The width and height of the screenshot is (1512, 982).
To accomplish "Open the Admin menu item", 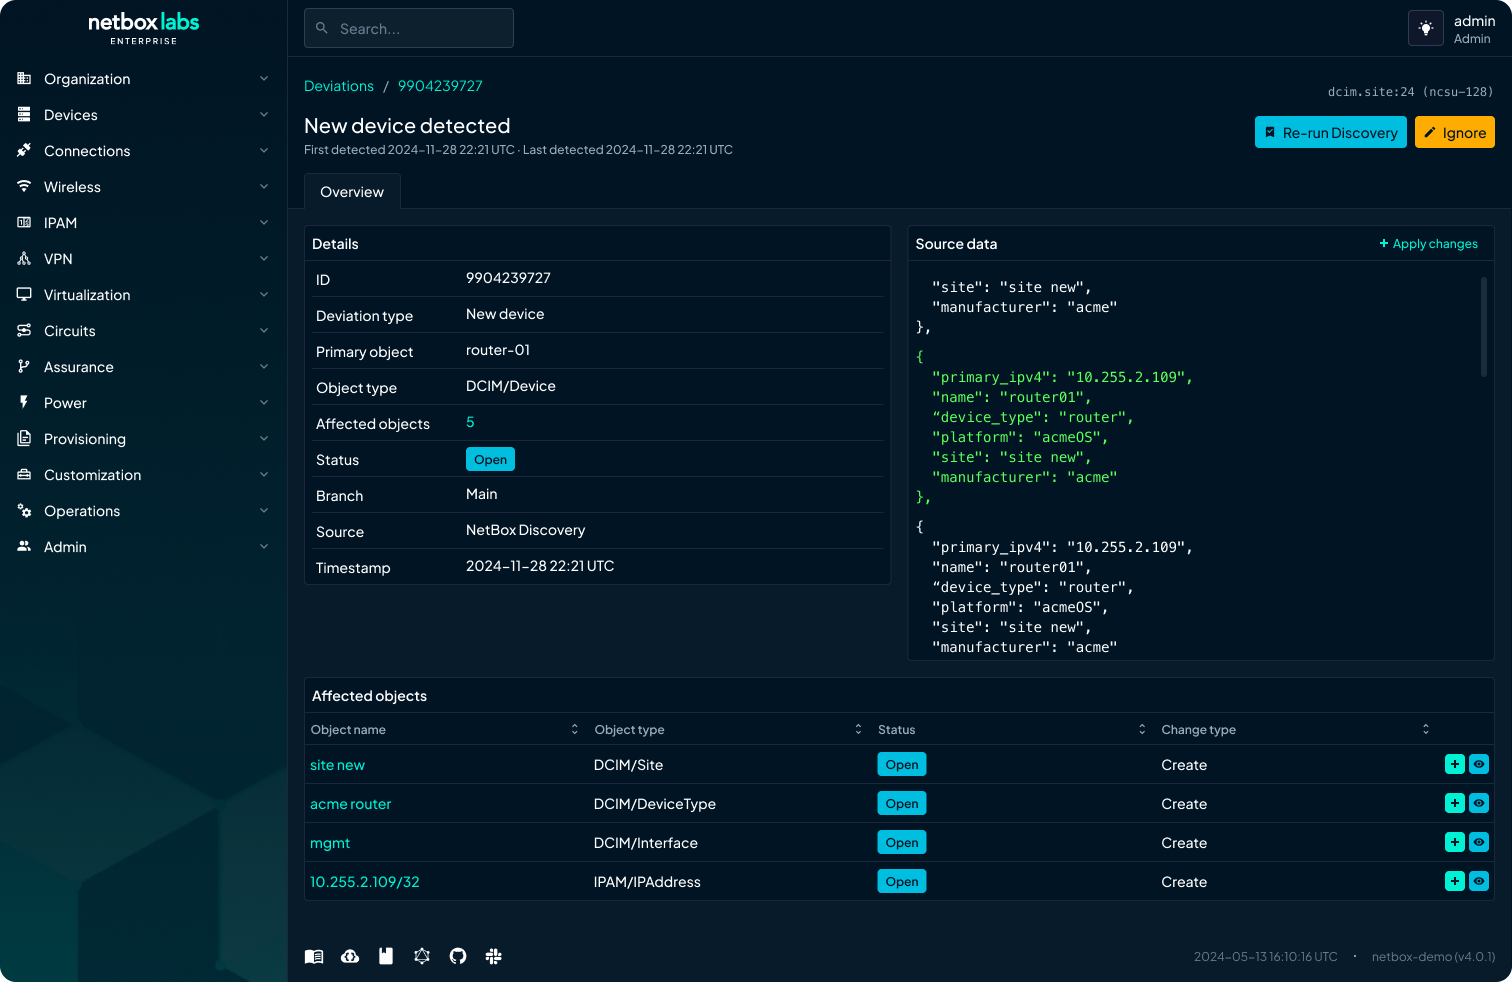I will [143, 547].
